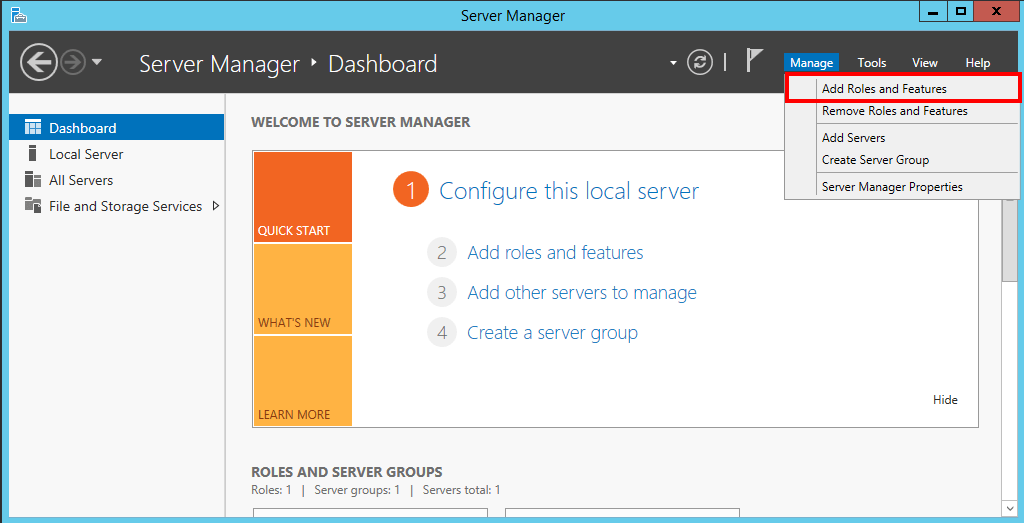Minimize the Server Manager window
Image resolution: width=1024 pixels, height=523 pixels.
(934, 11)
